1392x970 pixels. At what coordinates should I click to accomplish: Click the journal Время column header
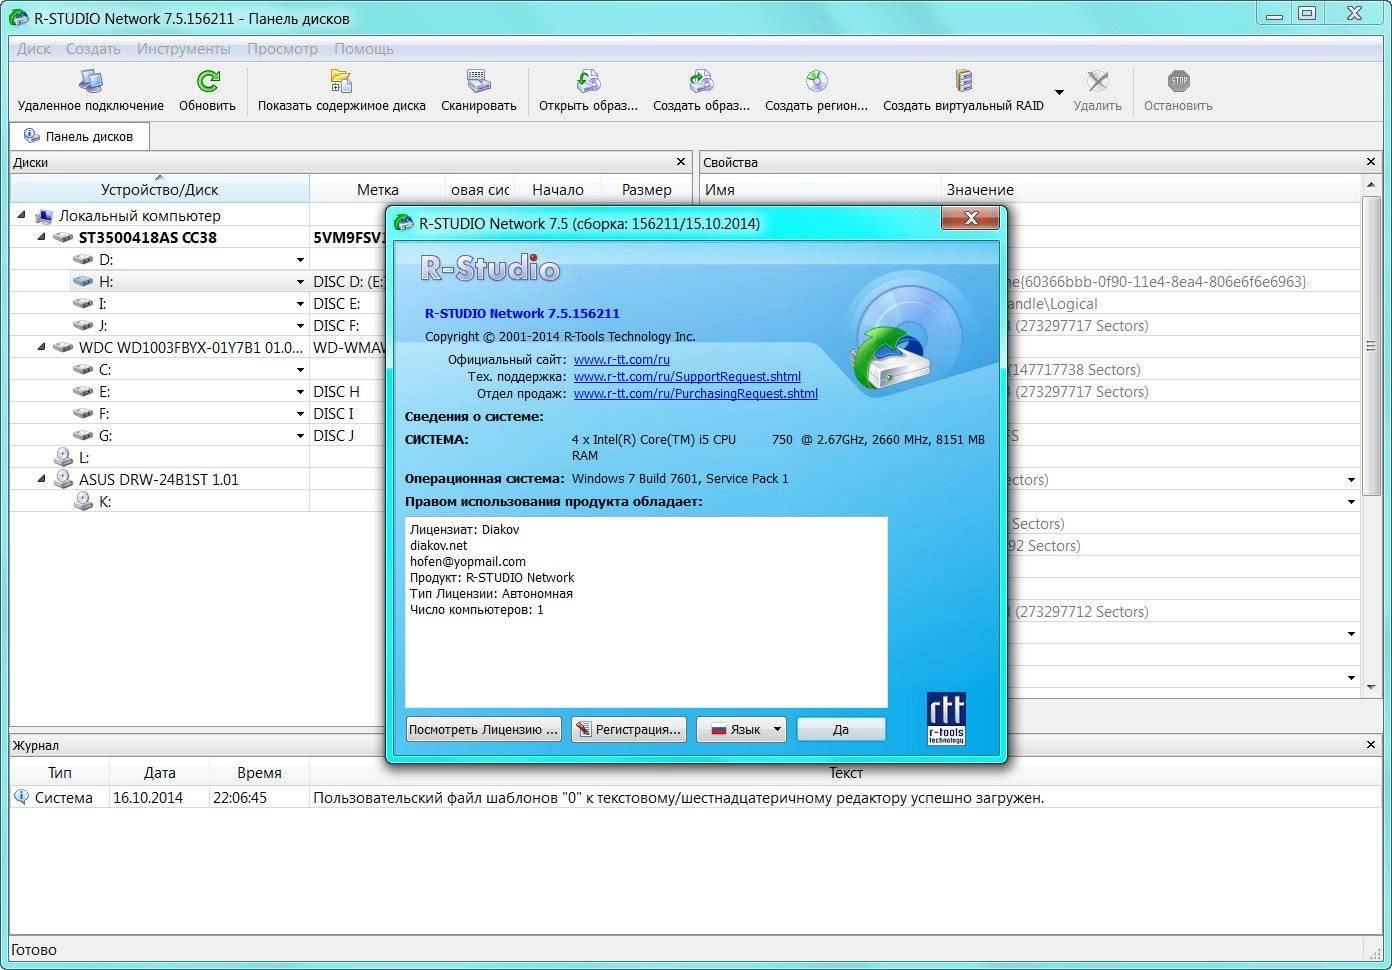pyautogui.click(x=259, y=772)
